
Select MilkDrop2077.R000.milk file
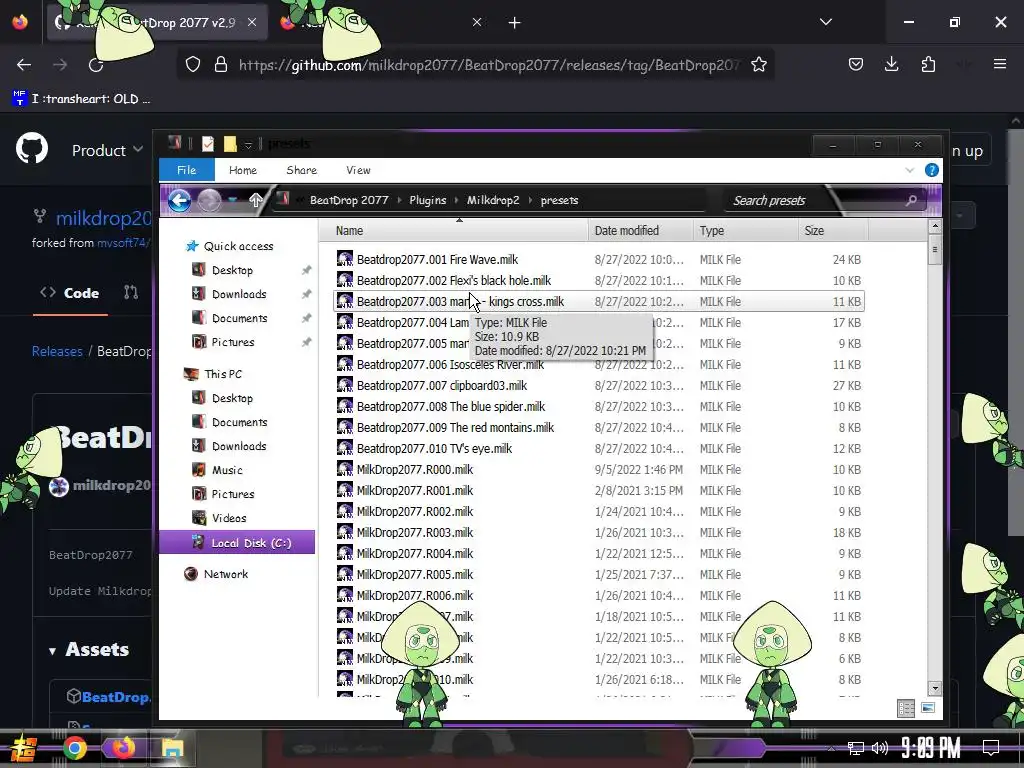pyautogui.click(x=599, y=470)
